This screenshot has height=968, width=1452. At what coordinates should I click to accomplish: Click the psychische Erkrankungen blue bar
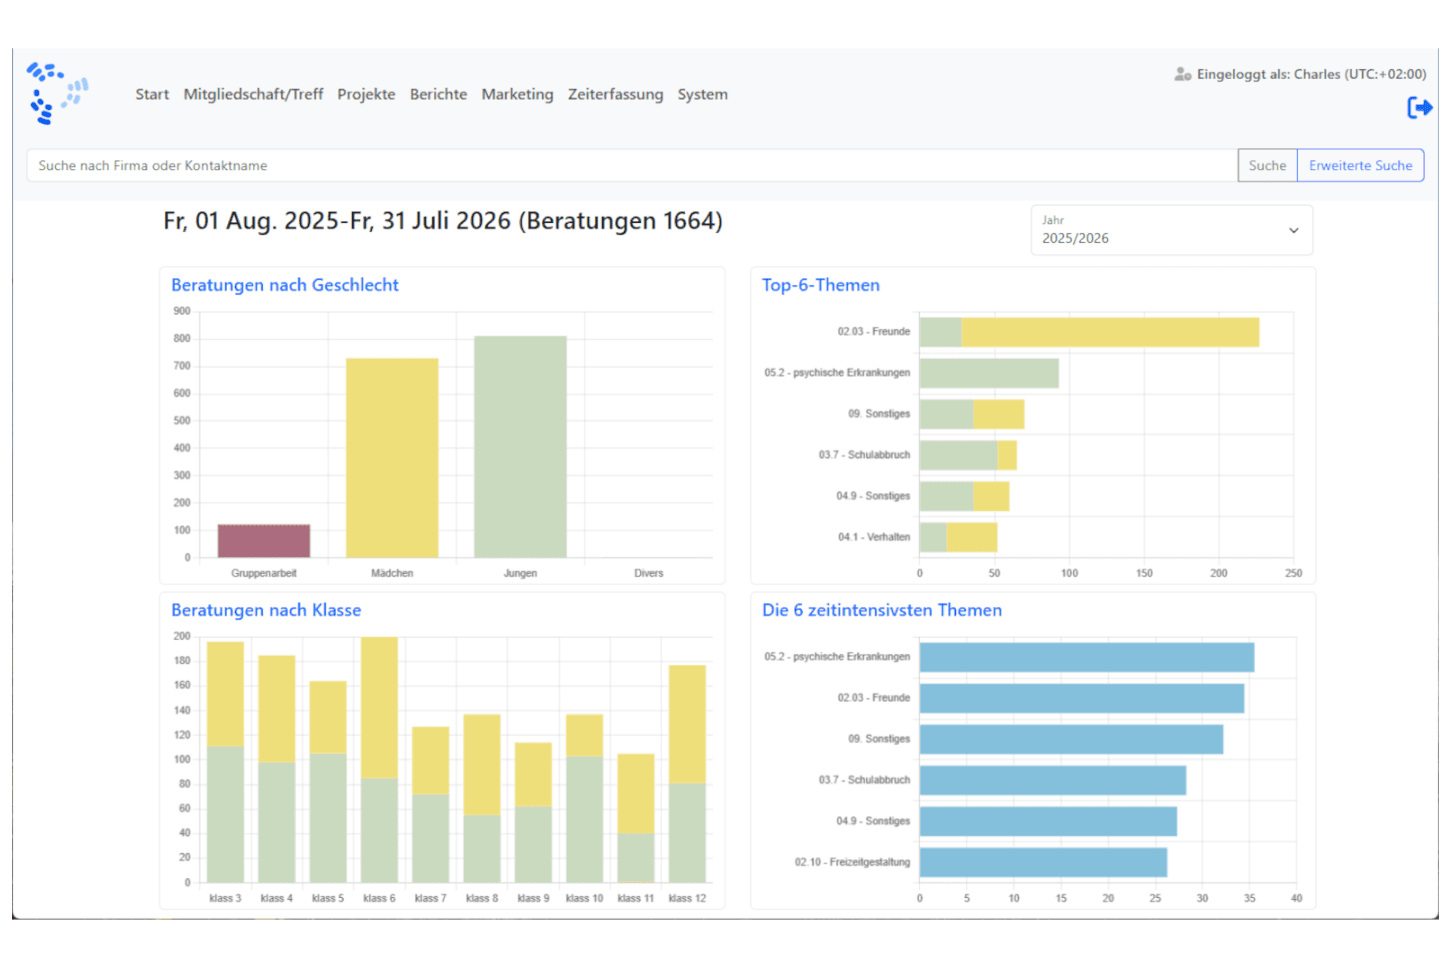1086,657
